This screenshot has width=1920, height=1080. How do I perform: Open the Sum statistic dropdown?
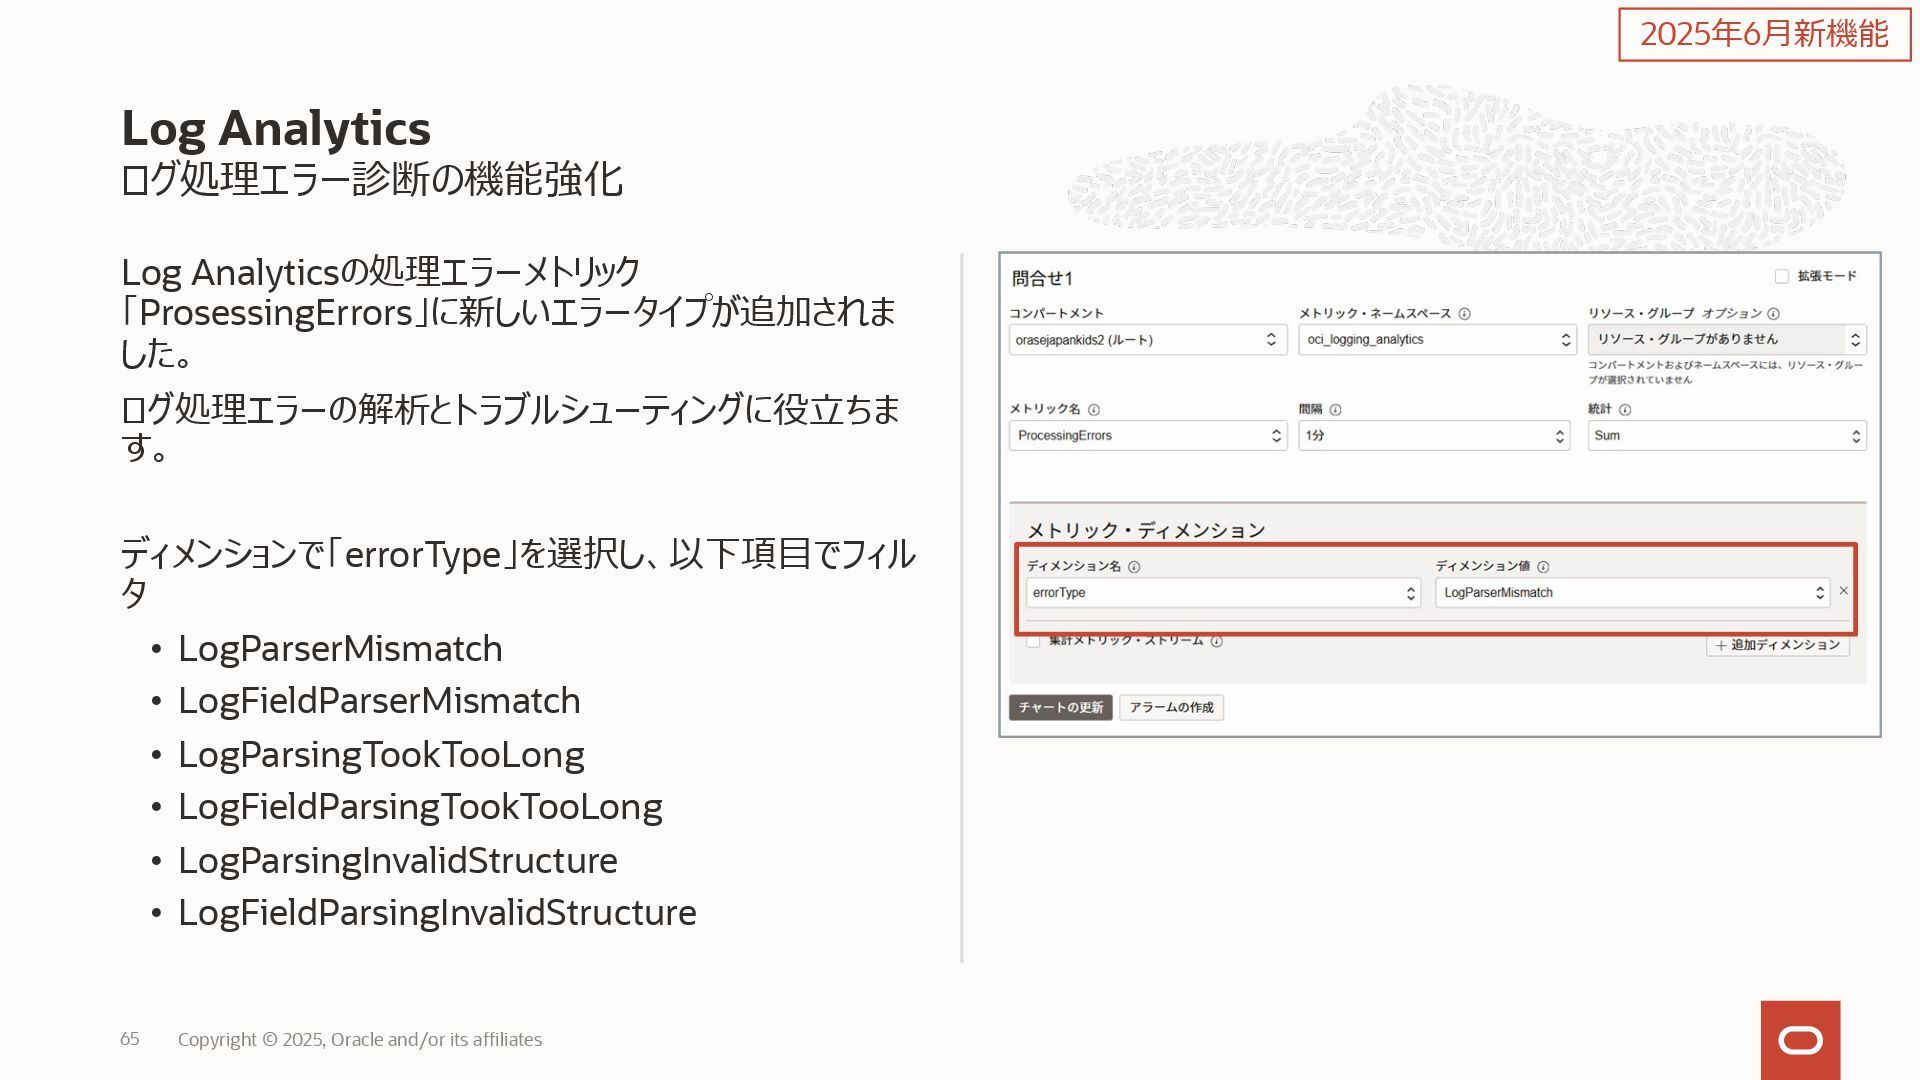coord(1727,436)
